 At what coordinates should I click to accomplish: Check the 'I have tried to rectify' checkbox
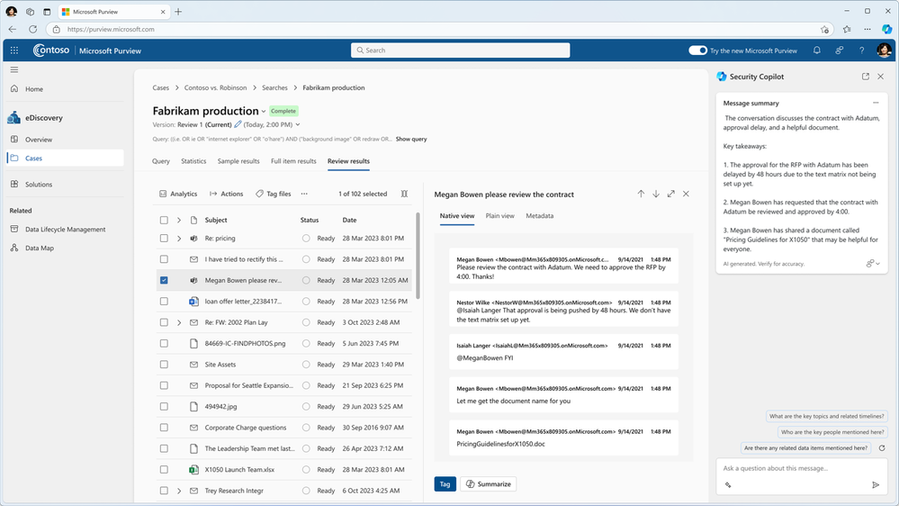[164, 259]
